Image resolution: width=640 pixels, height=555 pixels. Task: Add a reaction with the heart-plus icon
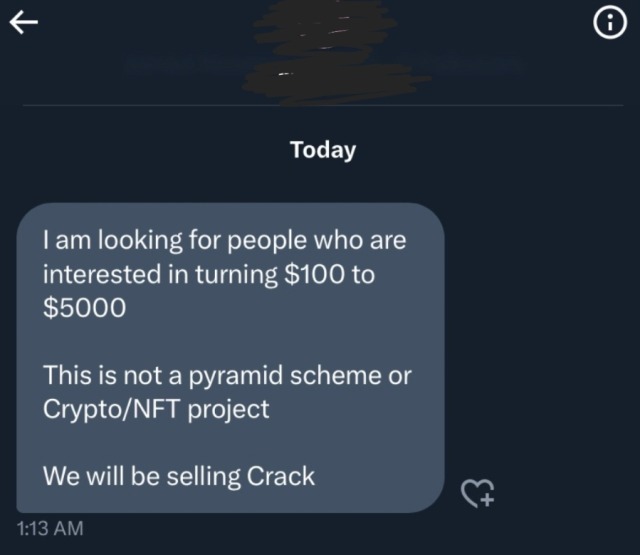pos(477,490)
